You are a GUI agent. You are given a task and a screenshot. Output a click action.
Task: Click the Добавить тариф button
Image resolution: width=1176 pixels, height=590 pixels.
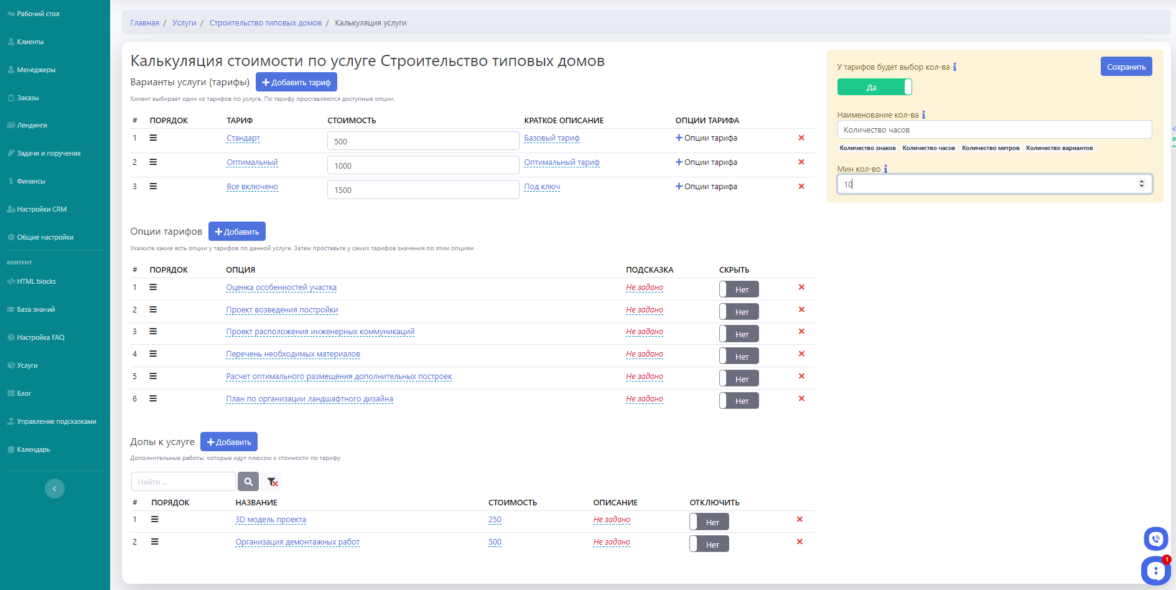tap(296, 82)
